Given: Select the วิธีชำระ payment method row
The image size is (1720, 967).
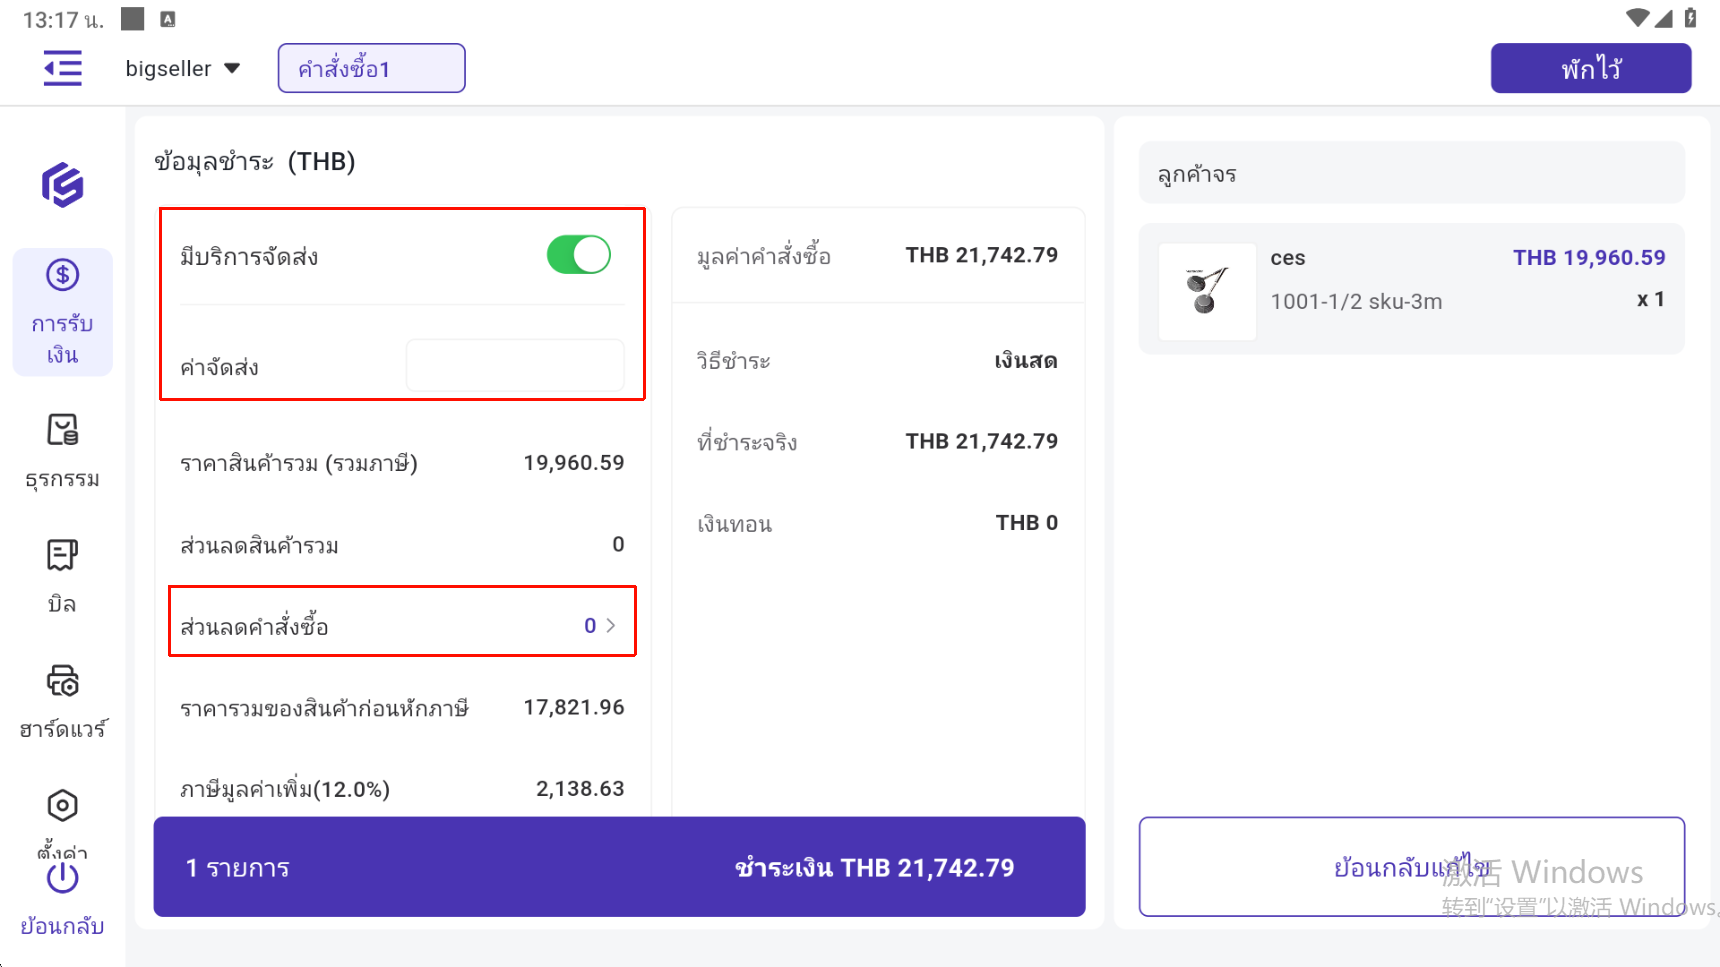Looking at the screenshot, I should coord(877,360).
